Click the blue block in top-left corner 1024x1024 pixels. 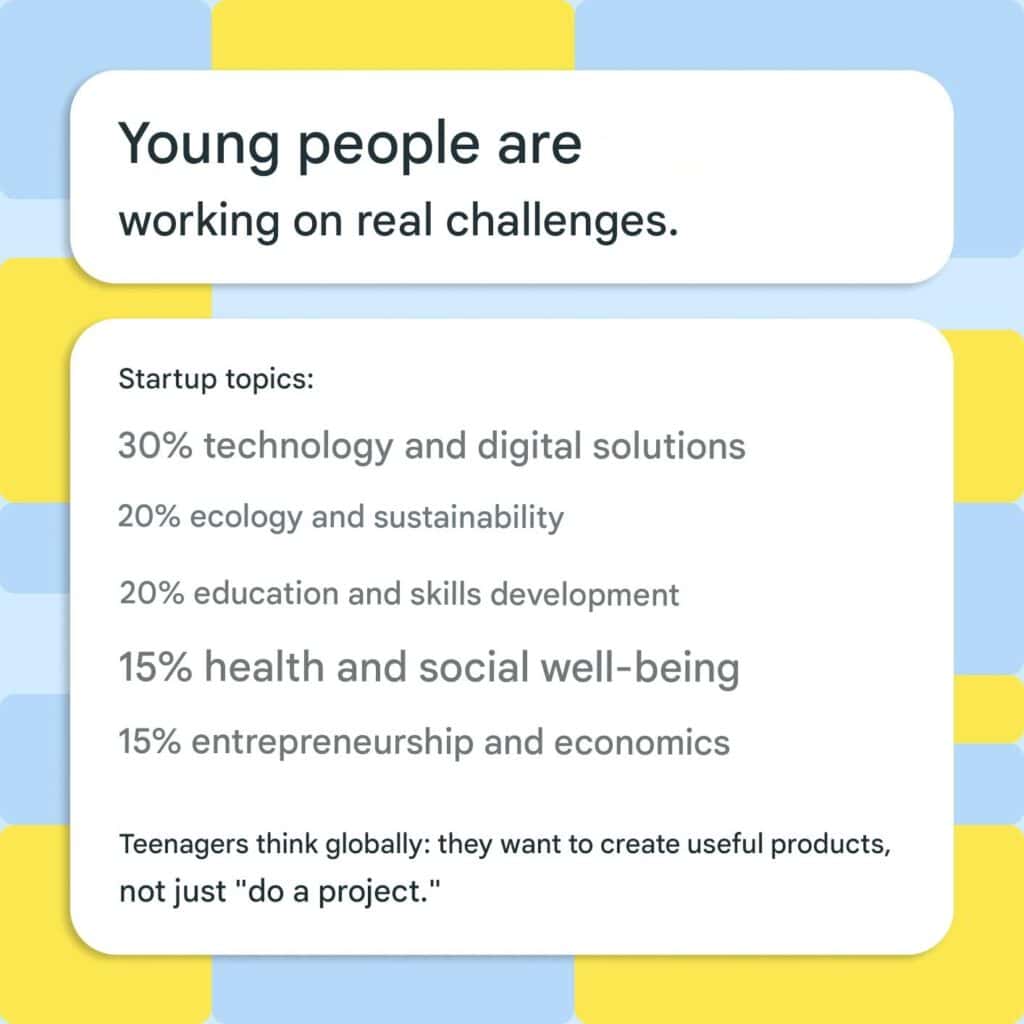click(30, 100)
